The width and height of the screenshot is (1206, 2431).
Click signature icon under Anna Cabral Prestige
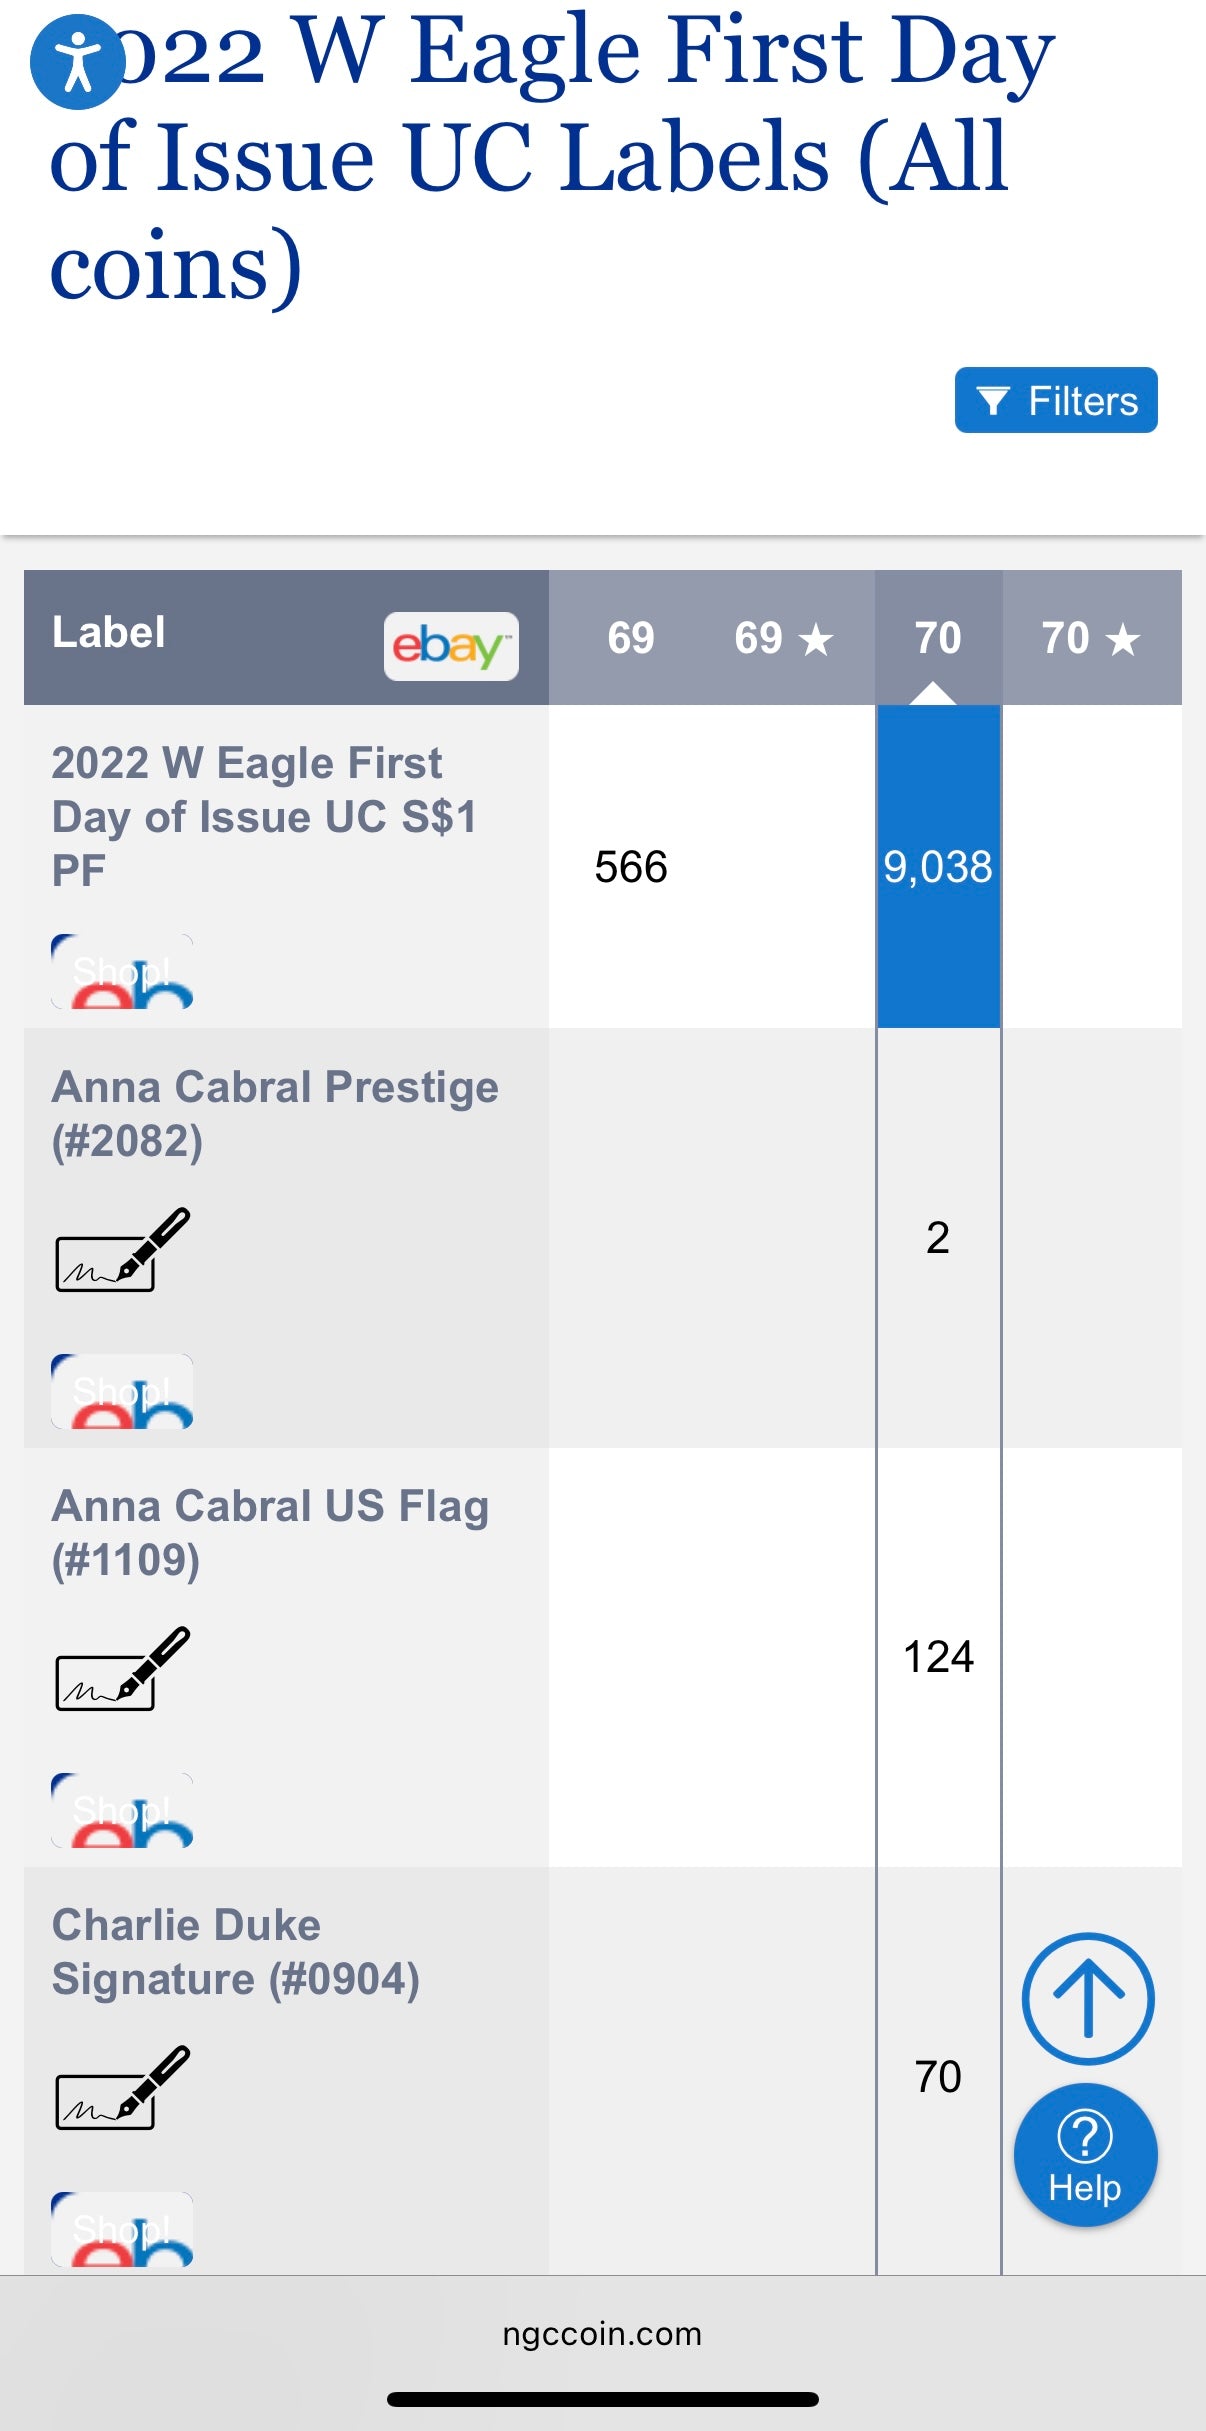122,1250
